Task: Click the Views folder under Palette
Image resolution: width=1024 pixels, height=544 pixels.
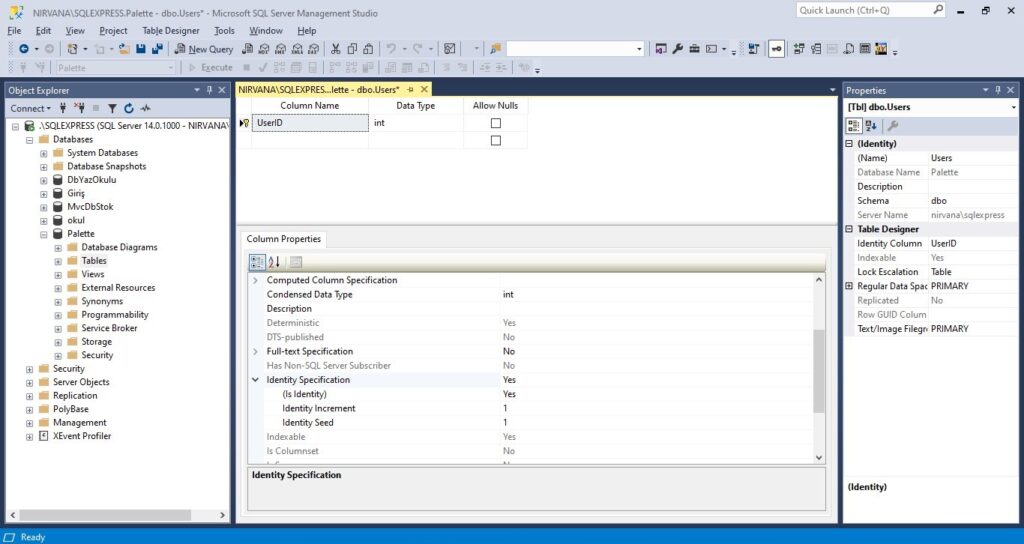Action: tap(92, 274)
